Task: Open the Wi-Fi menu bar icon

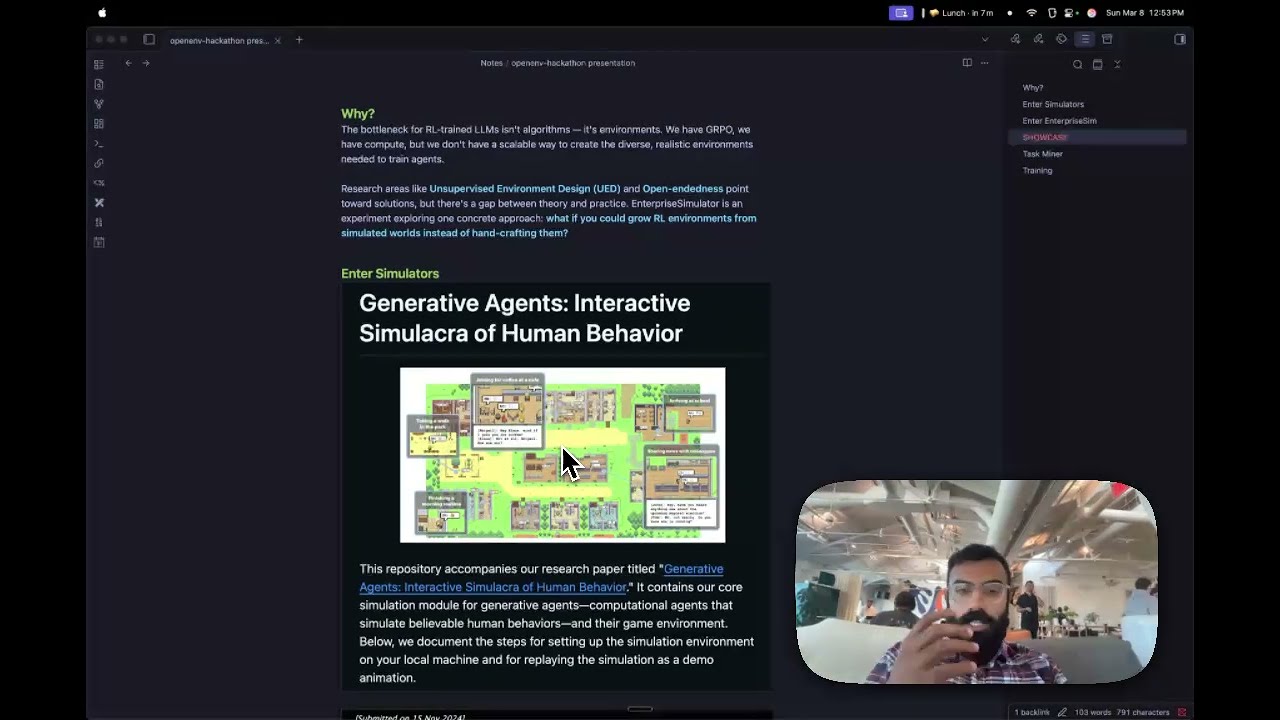Action: tap(1031, 13)
